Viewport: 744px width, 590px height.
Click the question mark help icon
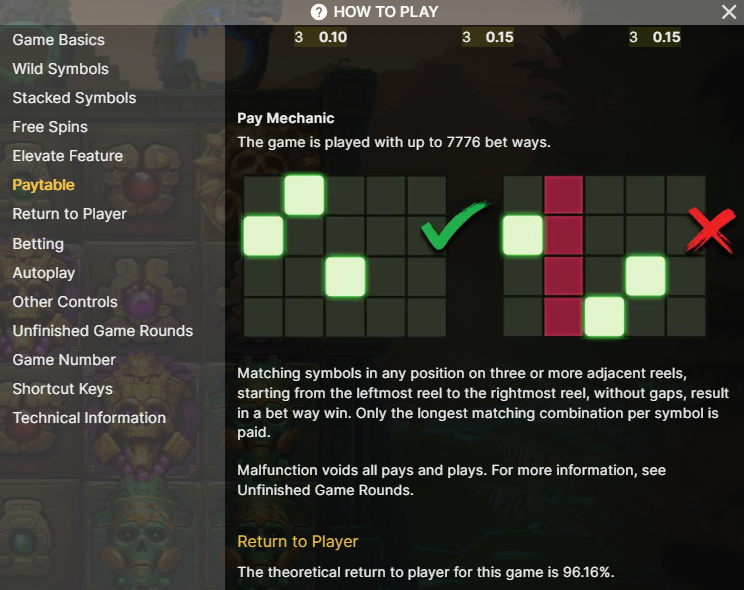coord(319,12)
